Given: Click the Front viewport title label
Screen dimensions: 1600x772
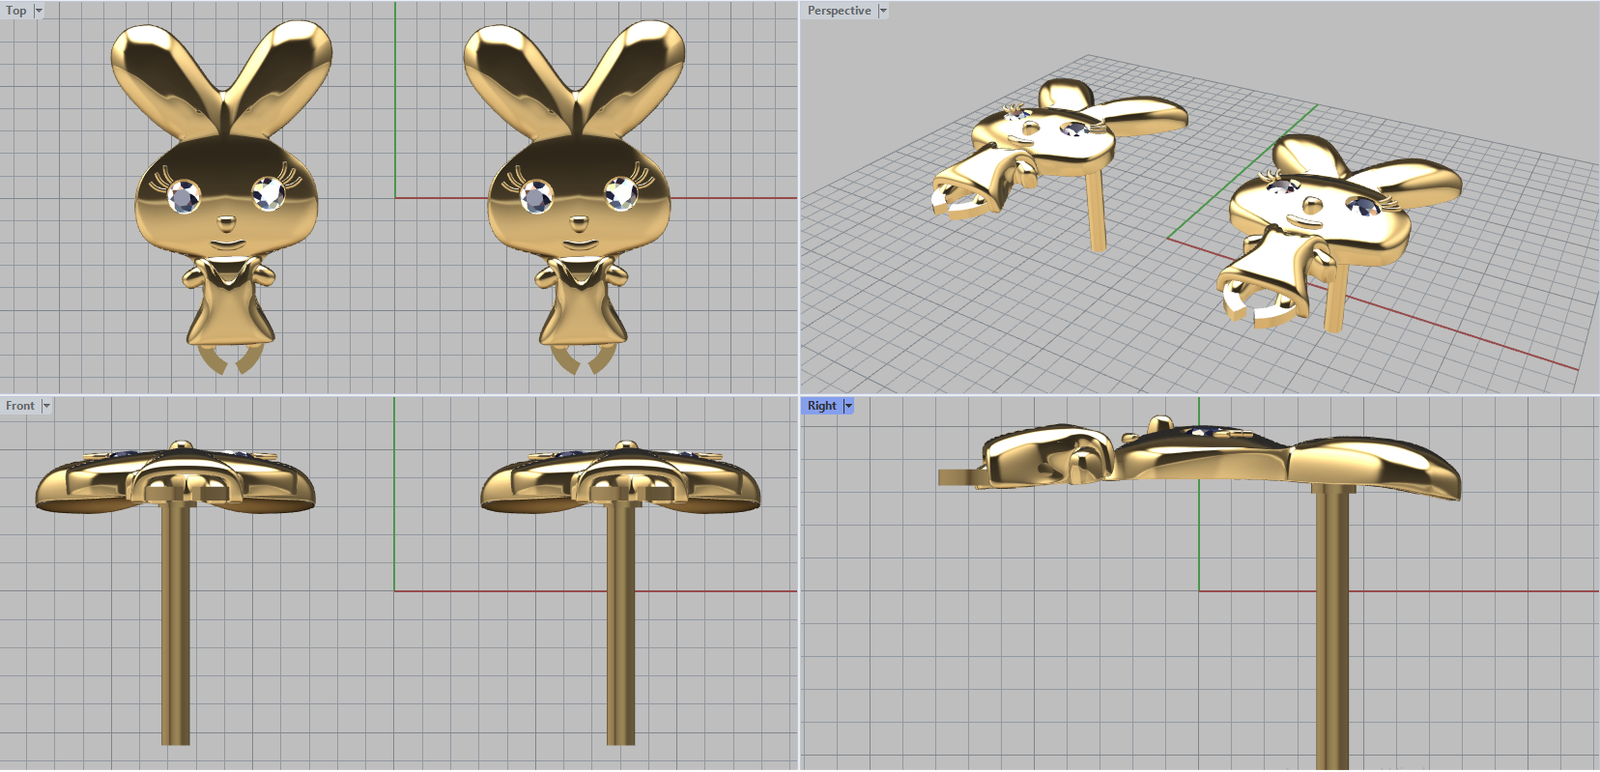Looking at the screenshot, I should [20, 406].
